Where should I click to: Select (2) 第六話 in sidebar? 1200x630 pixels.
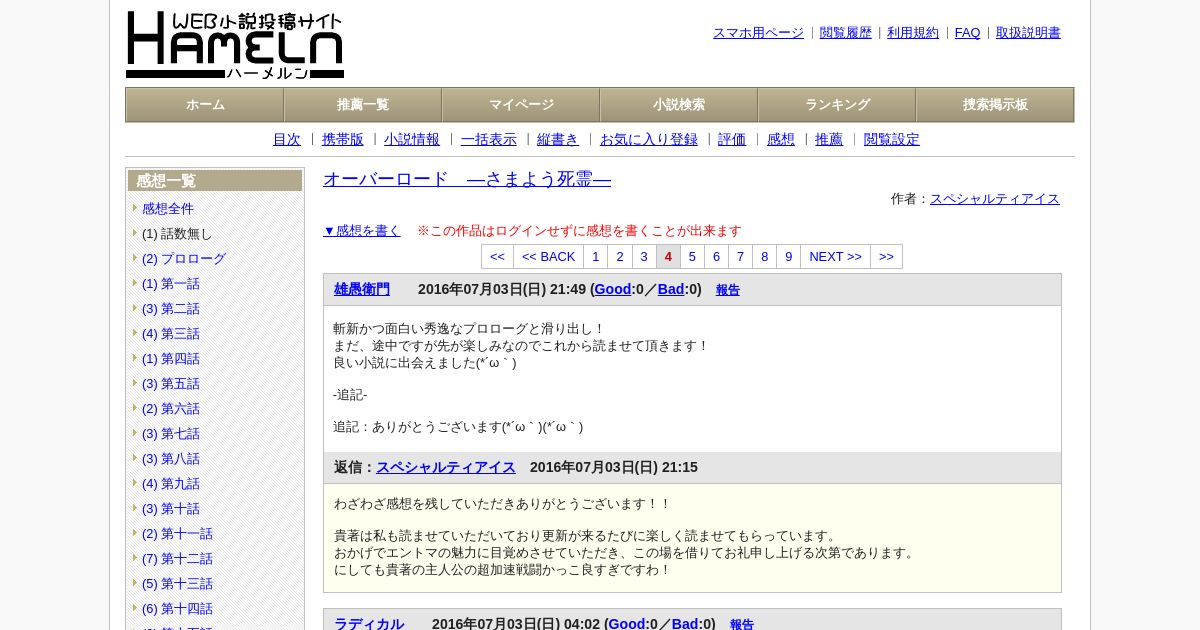click(171, 409)
